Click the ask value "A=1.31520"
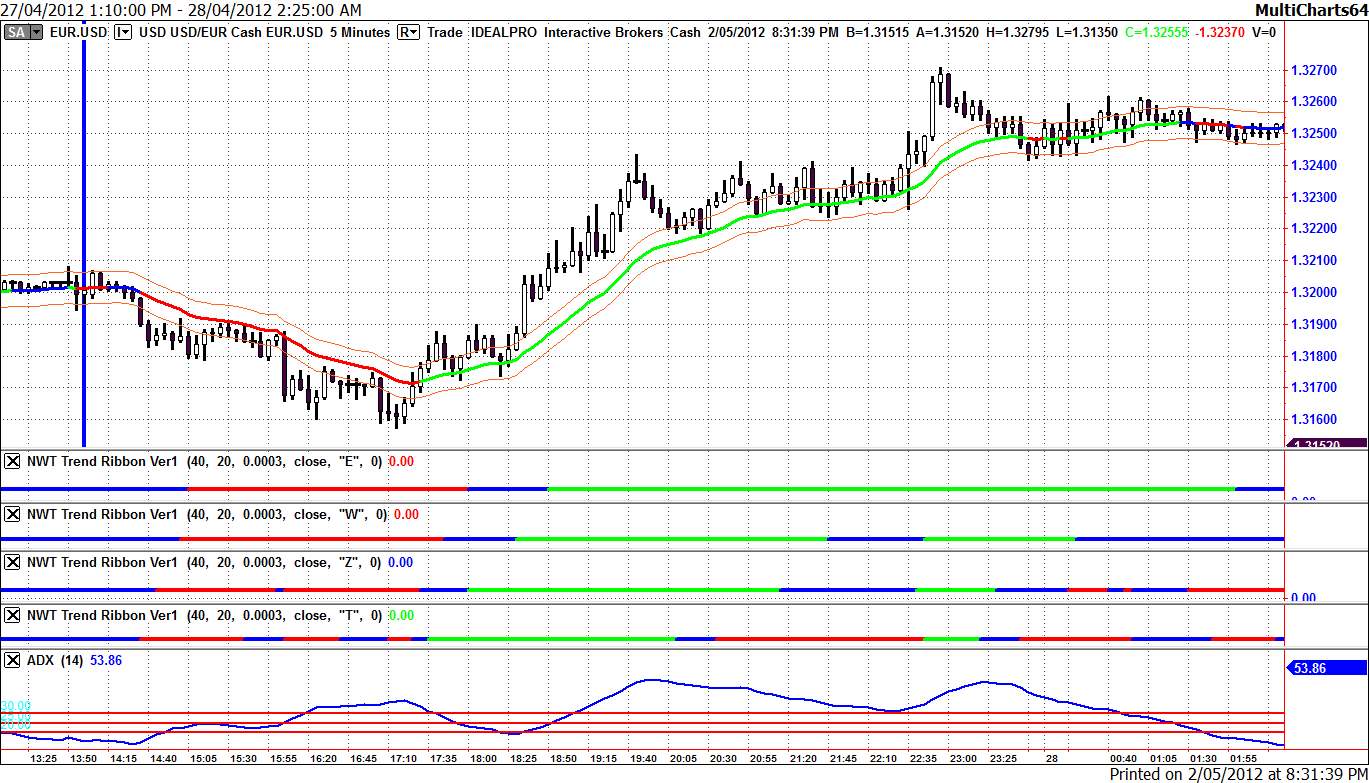1369x783 pixels. pyautogui.click(x=948, y=32)
